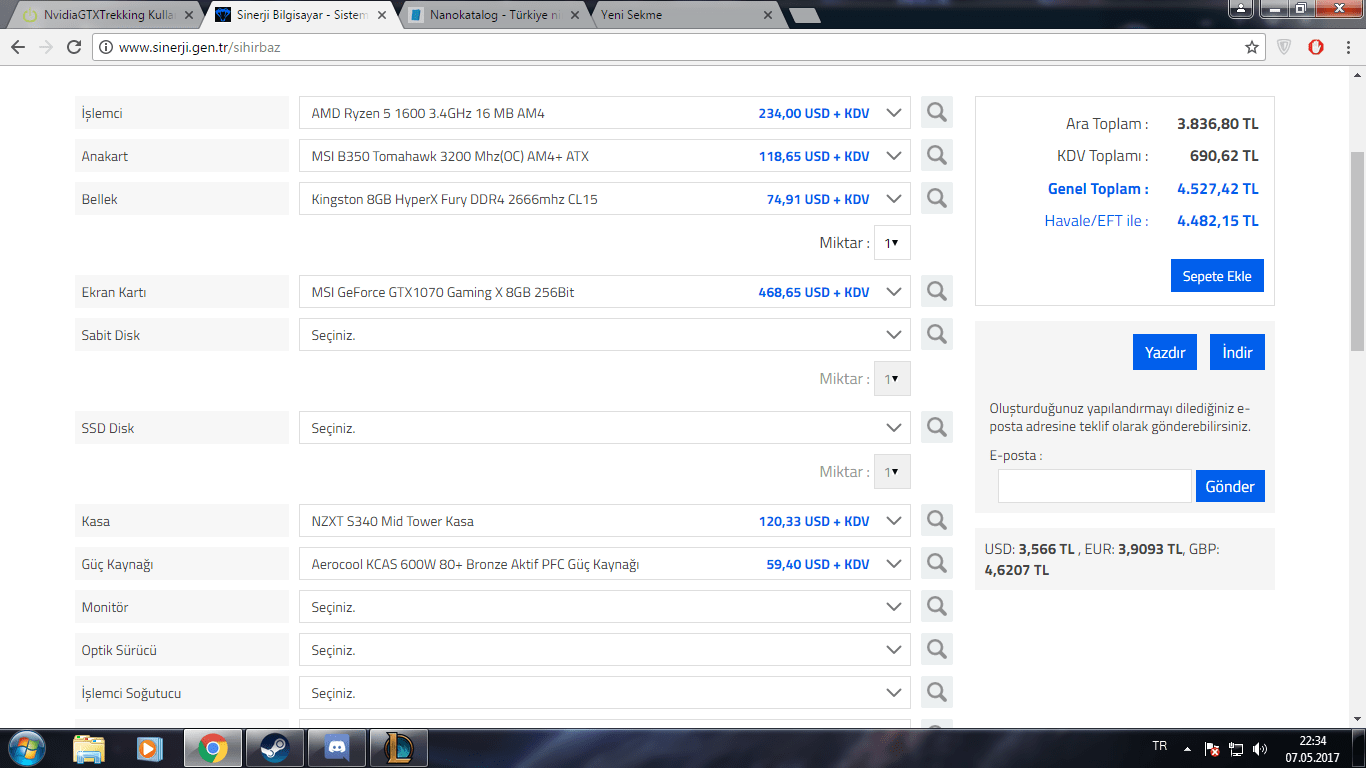Search monitors using the Monitör row magnifier
Screen dimensions: 1366x768
pos(937,607)
